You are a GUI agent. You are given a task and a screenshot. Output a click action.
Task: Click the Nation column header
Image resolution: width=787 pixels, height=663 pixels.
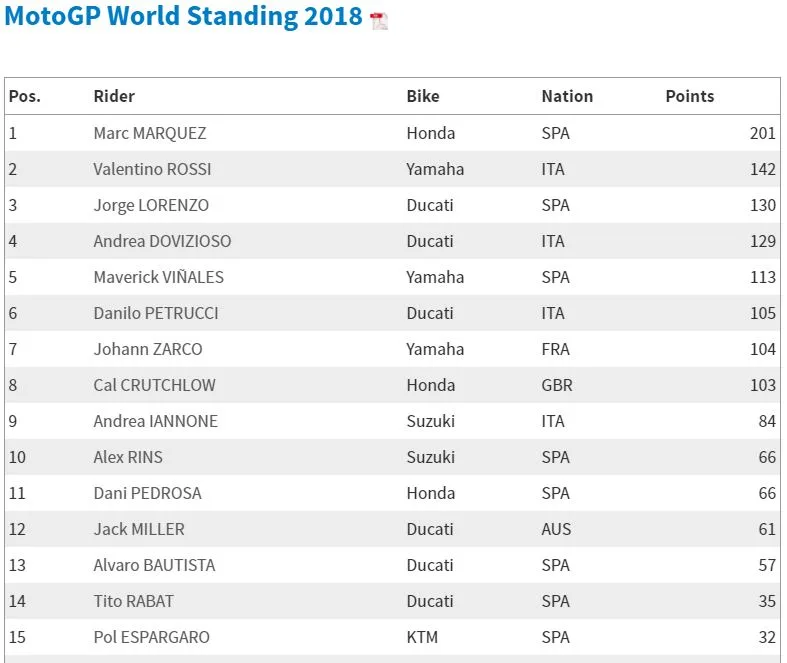[x=567, y=96]
